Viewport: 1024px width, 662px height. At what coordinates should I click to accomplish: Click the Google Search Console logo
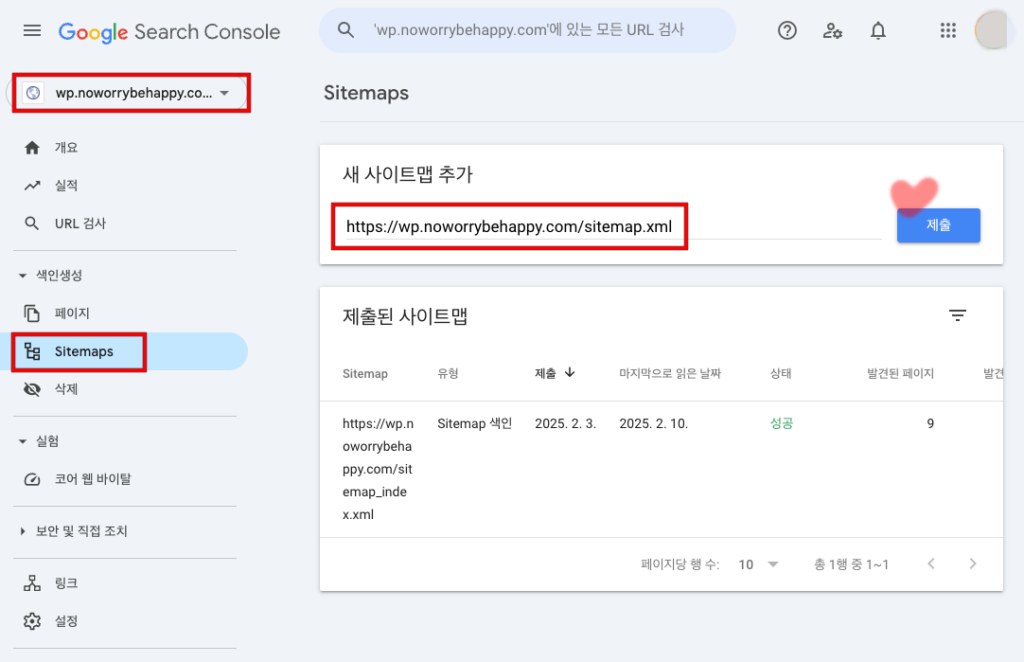(x=169, y=31)
